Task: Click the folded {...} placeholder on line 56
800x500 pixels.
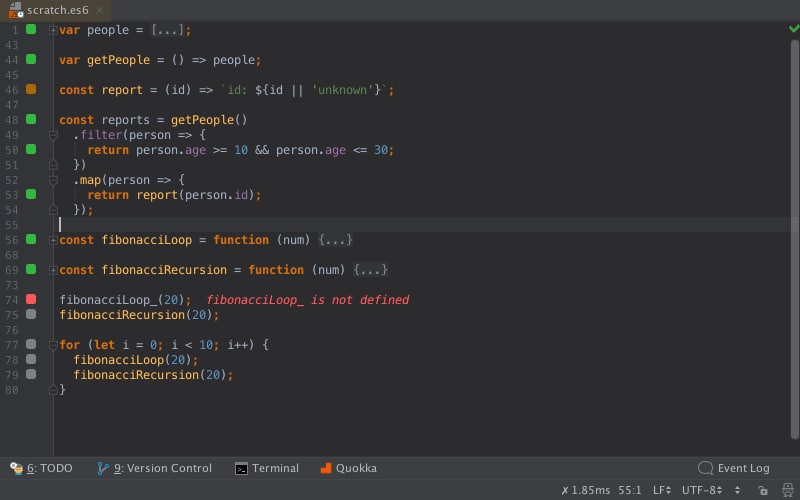Action: tap(335, 240)
